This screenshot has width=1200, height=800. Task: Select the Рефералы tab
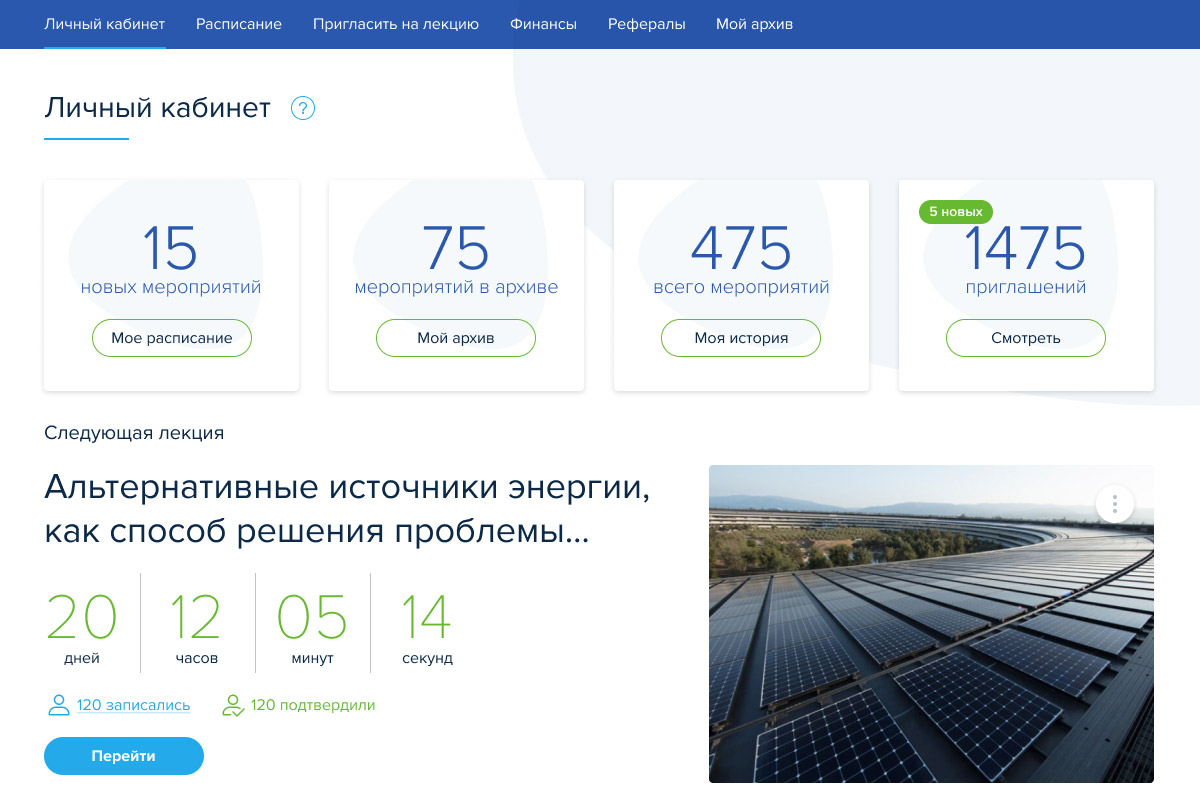coord(647,24)
